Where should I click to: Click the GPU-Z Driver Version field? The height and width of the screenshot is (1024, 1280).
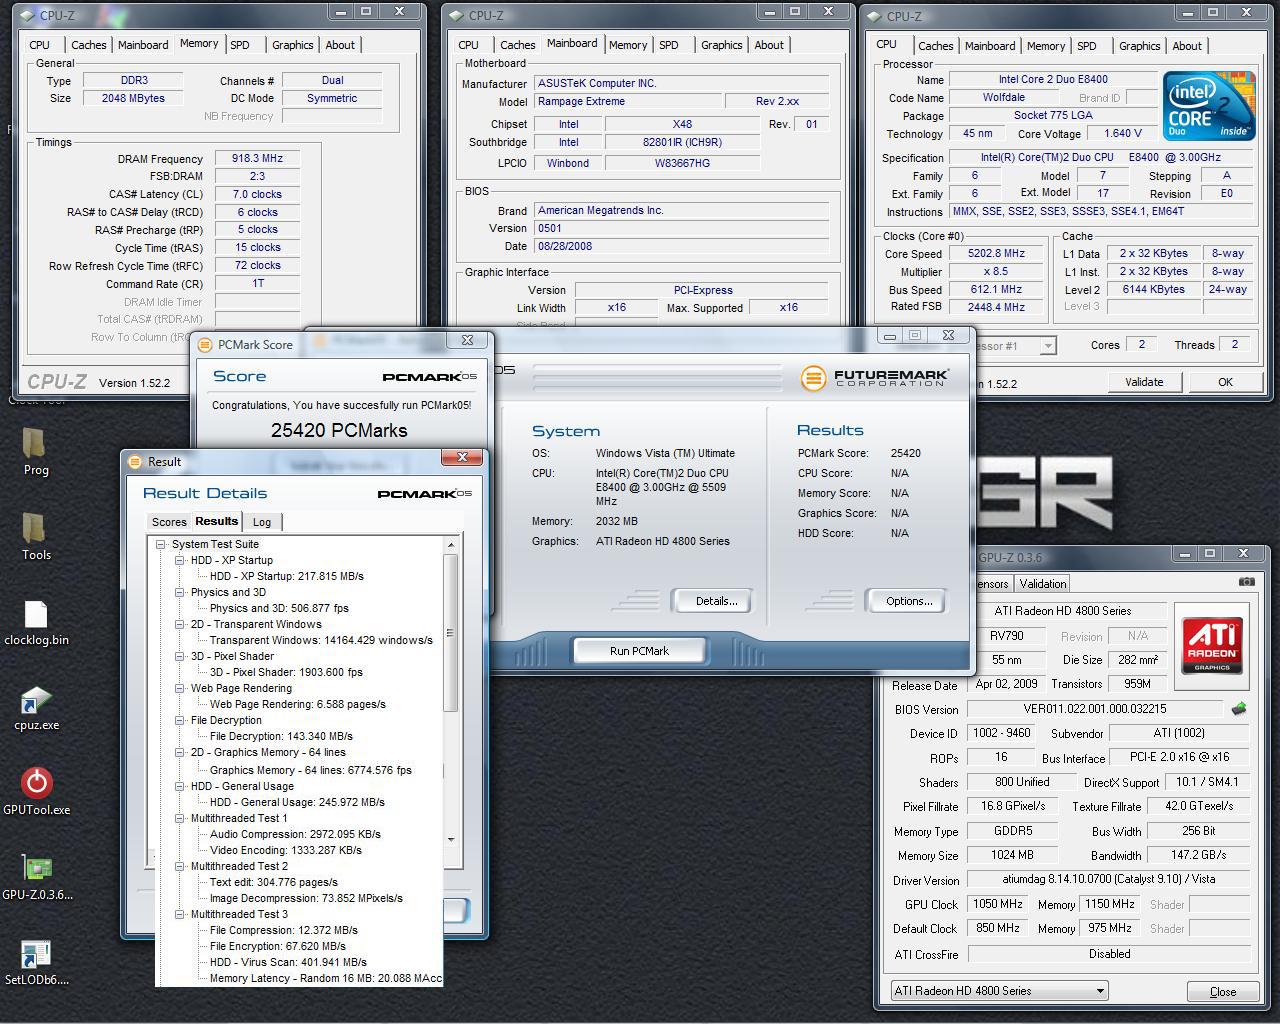pos(1108,880)
